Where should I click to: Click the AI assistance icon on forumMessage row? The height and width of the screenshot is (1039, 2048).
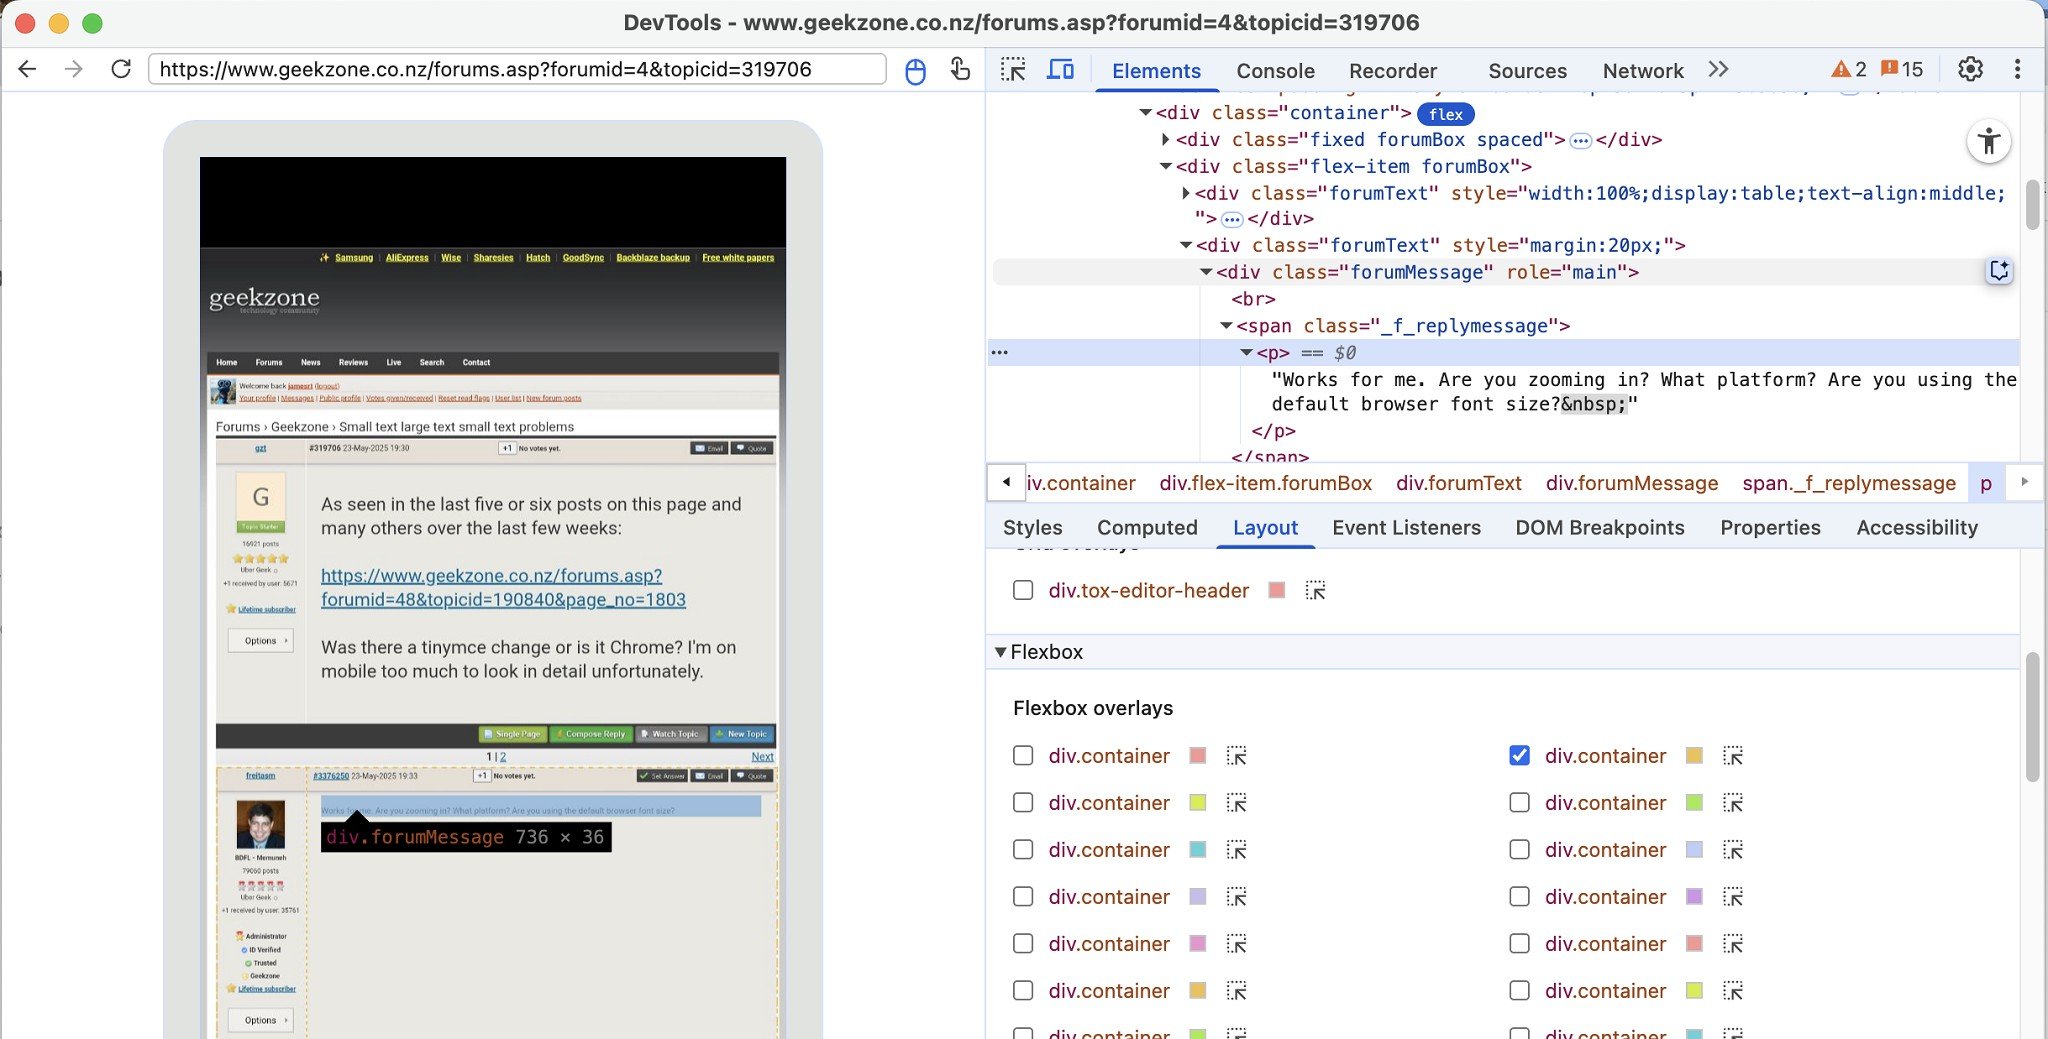(x=1999, y=271)
